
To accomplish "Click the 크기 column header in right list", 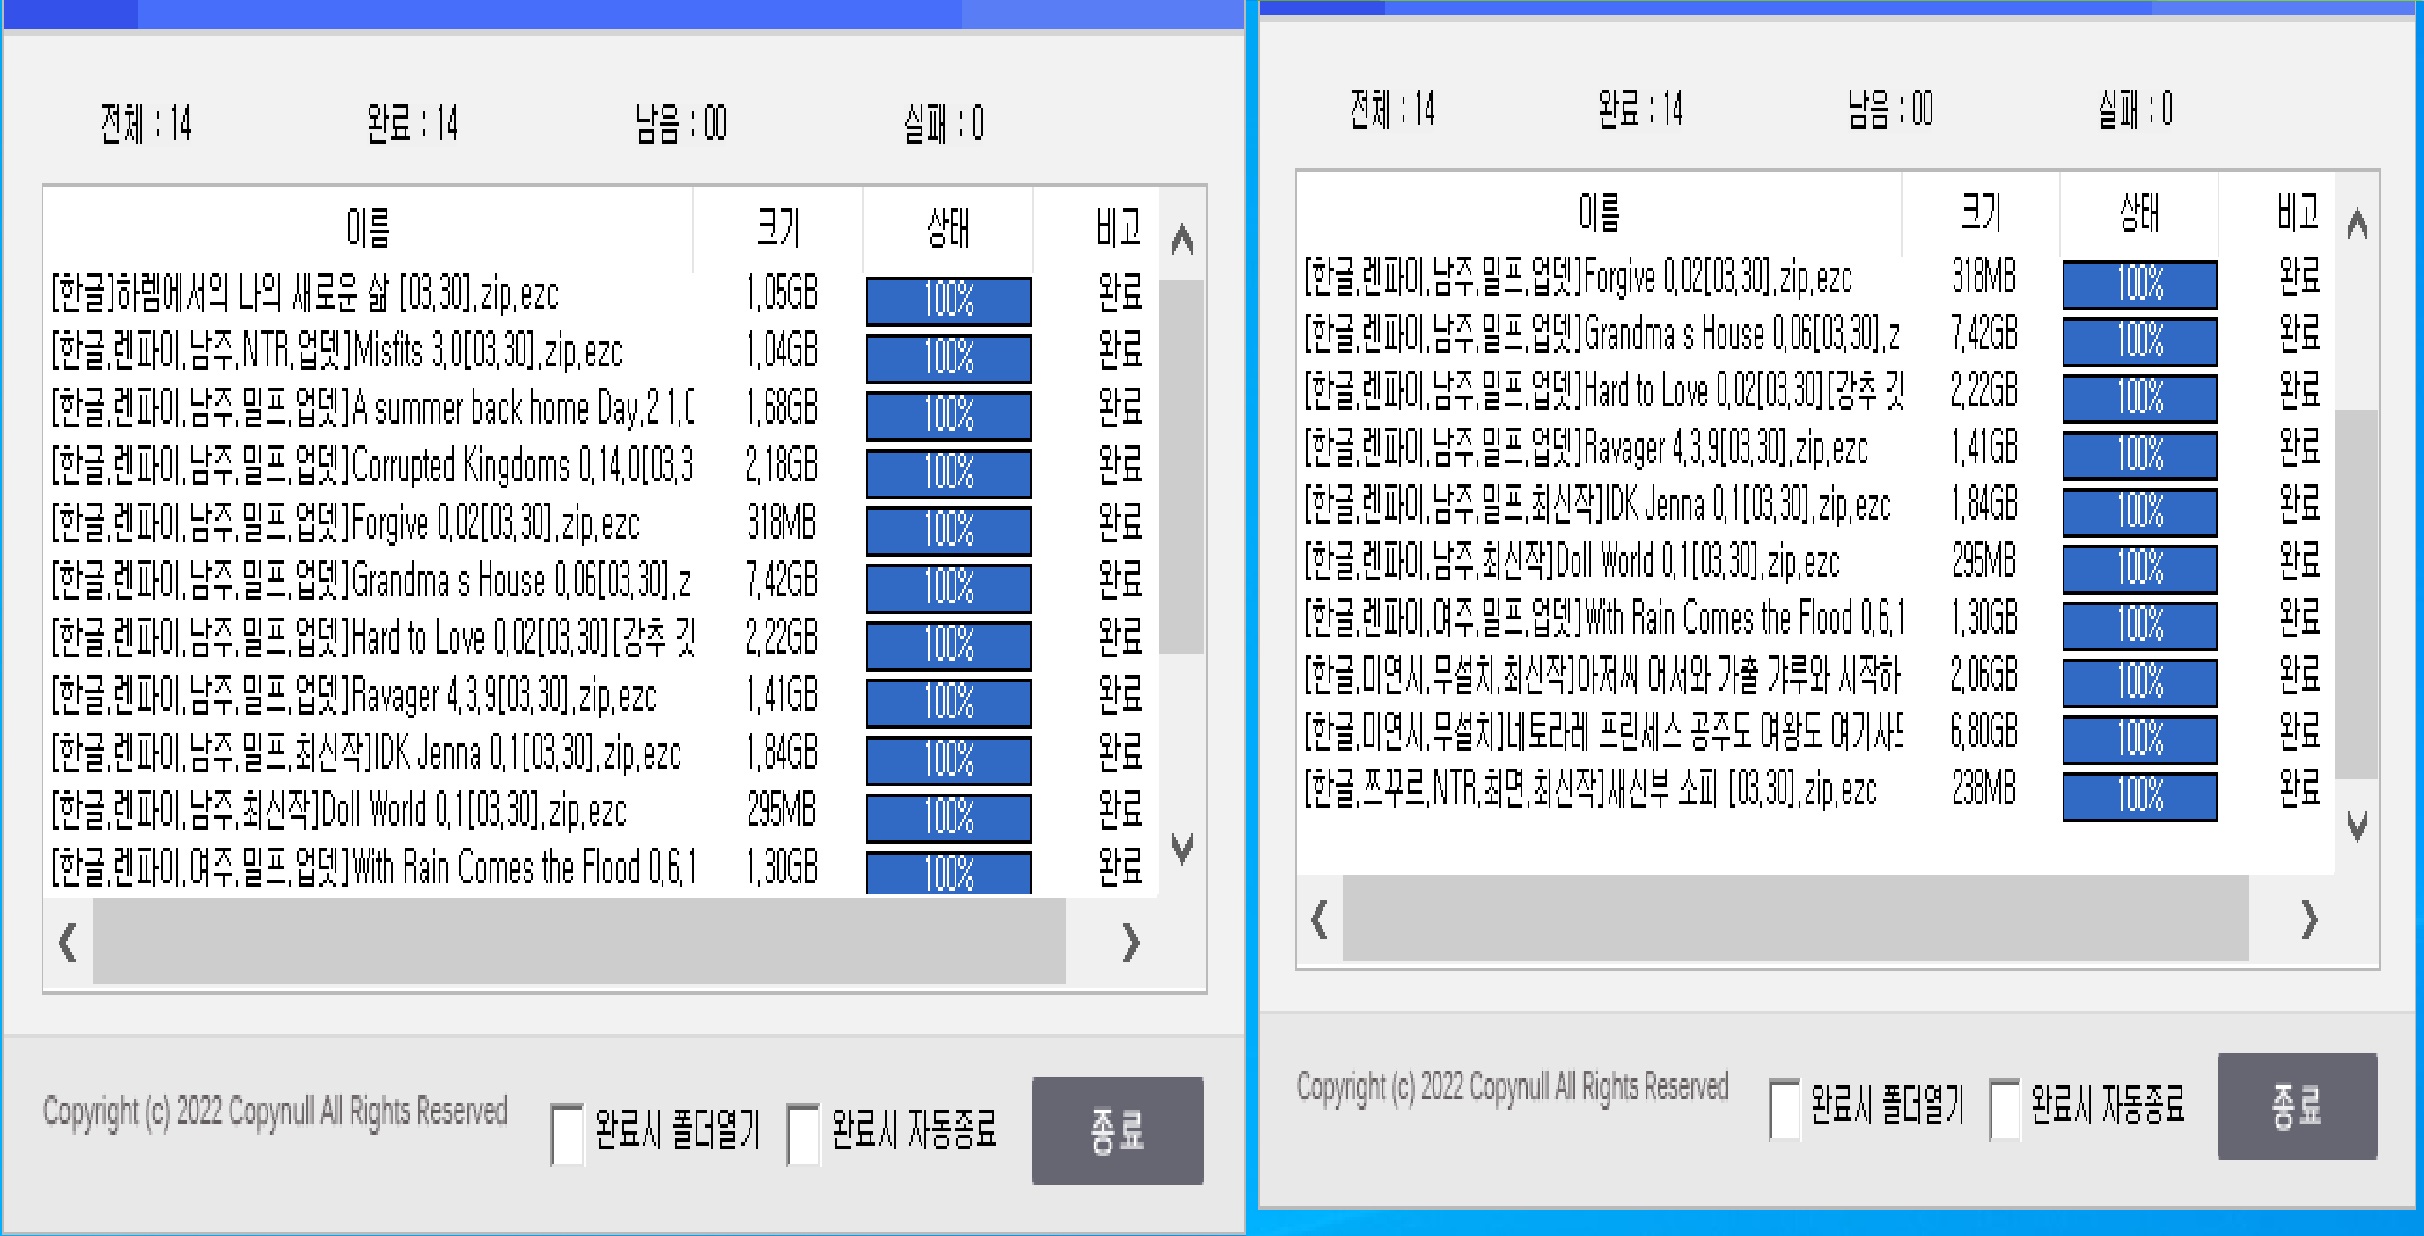I will point(1980,212).
